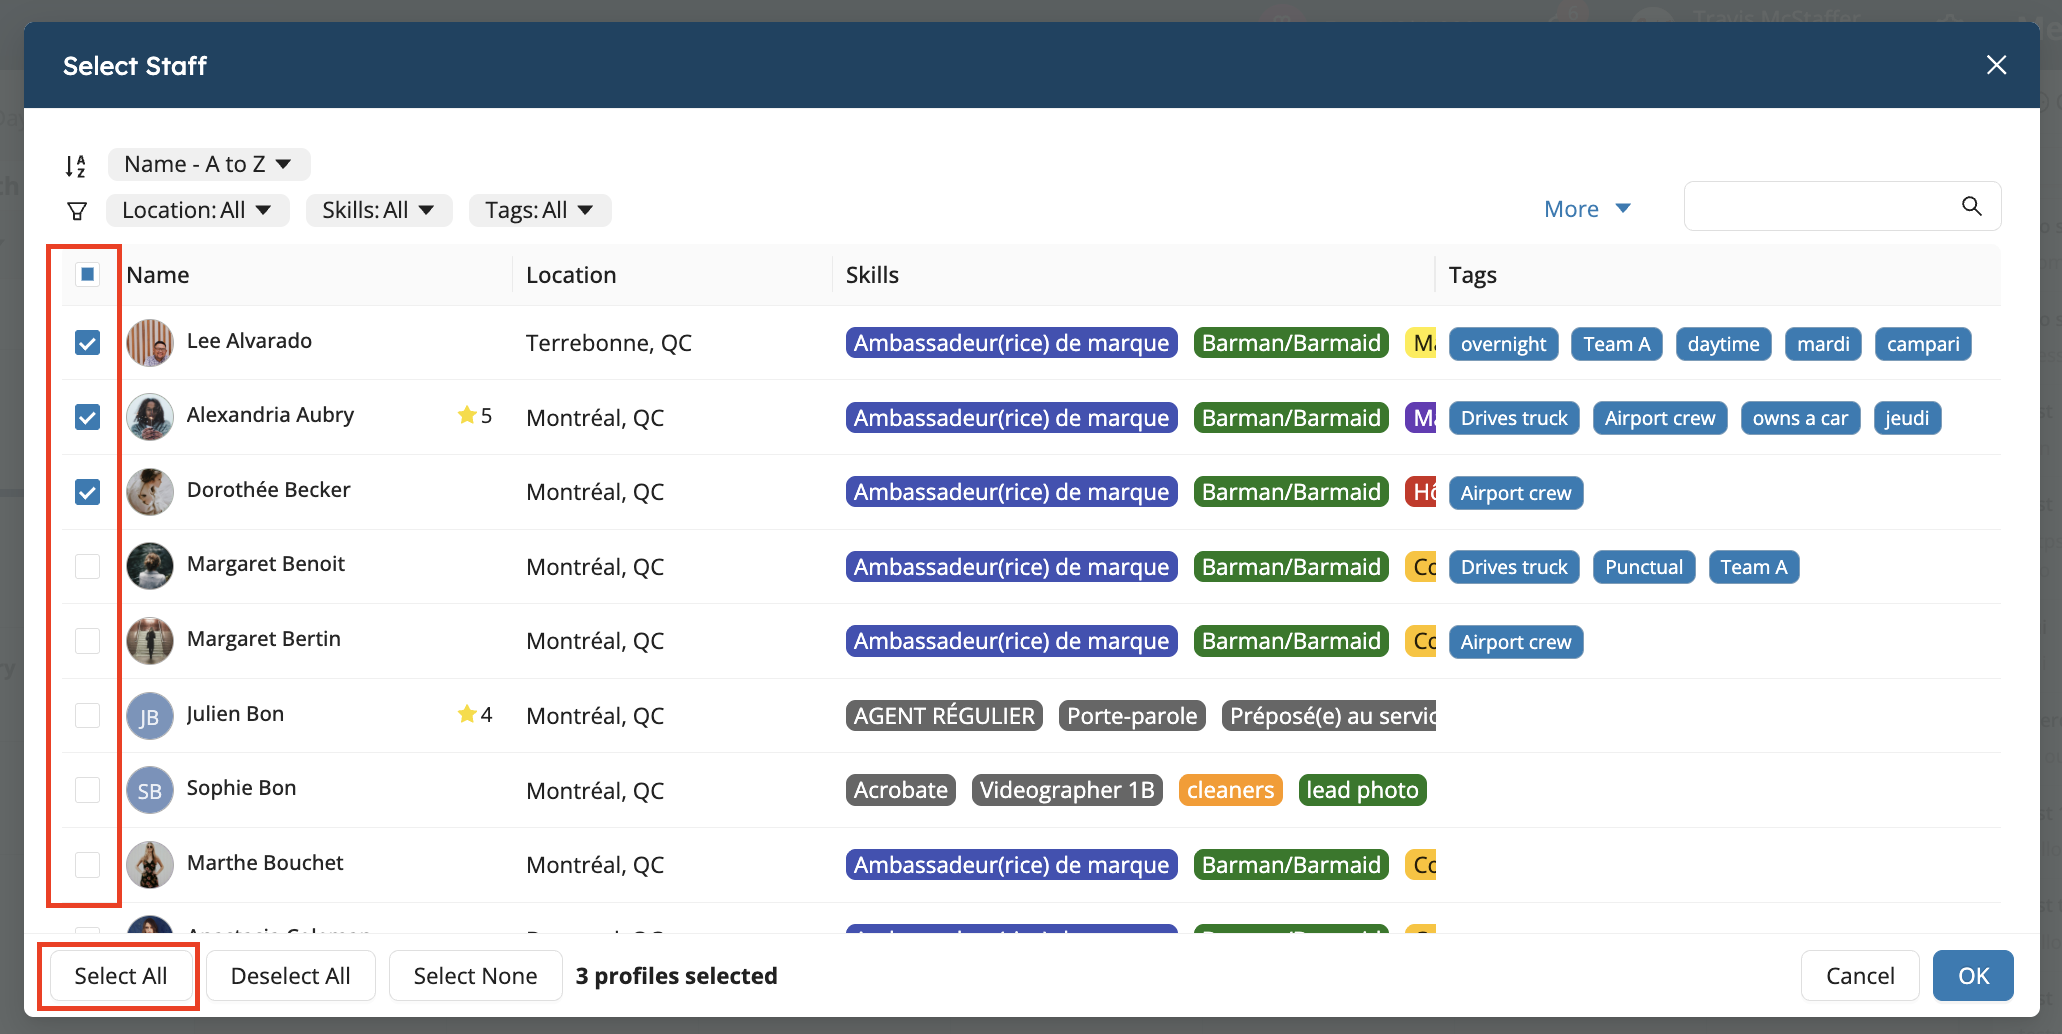Click Lee Alvarado's profile photo
The image size is (2062, 1034).
(150, 343)
